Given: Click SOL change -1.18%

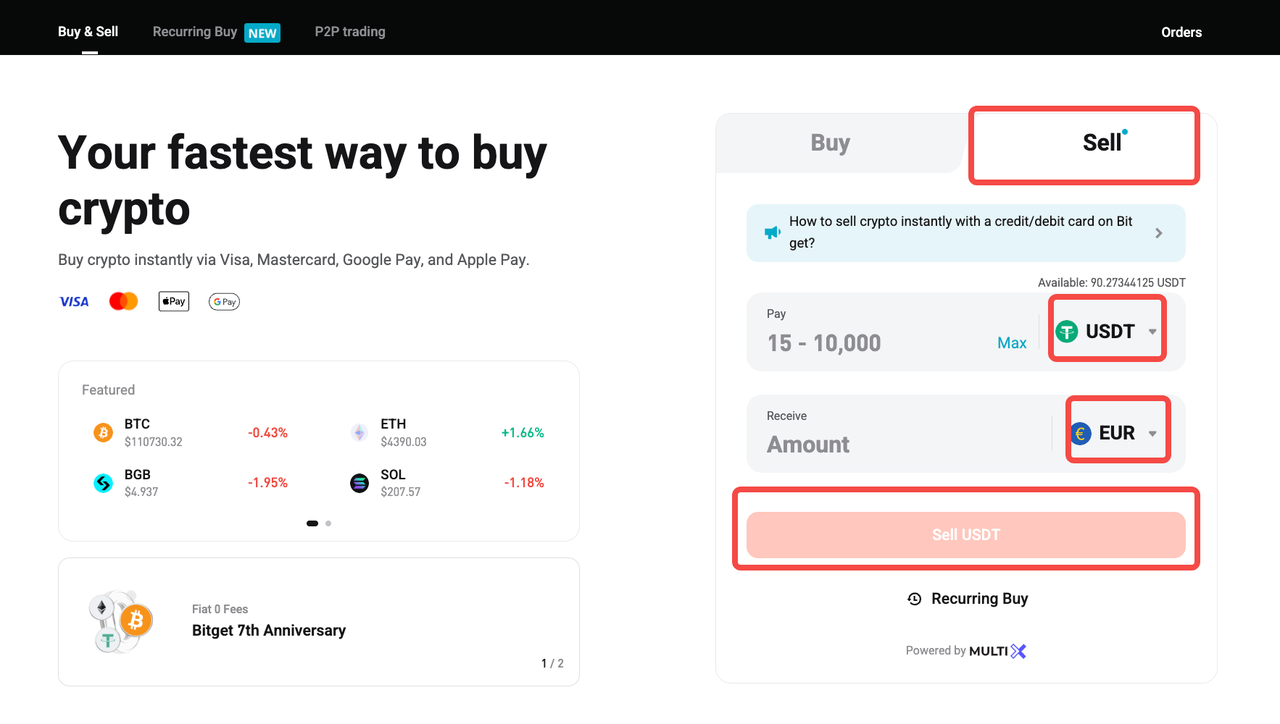Looking at the screenshot, I should (x=524, y=483).
